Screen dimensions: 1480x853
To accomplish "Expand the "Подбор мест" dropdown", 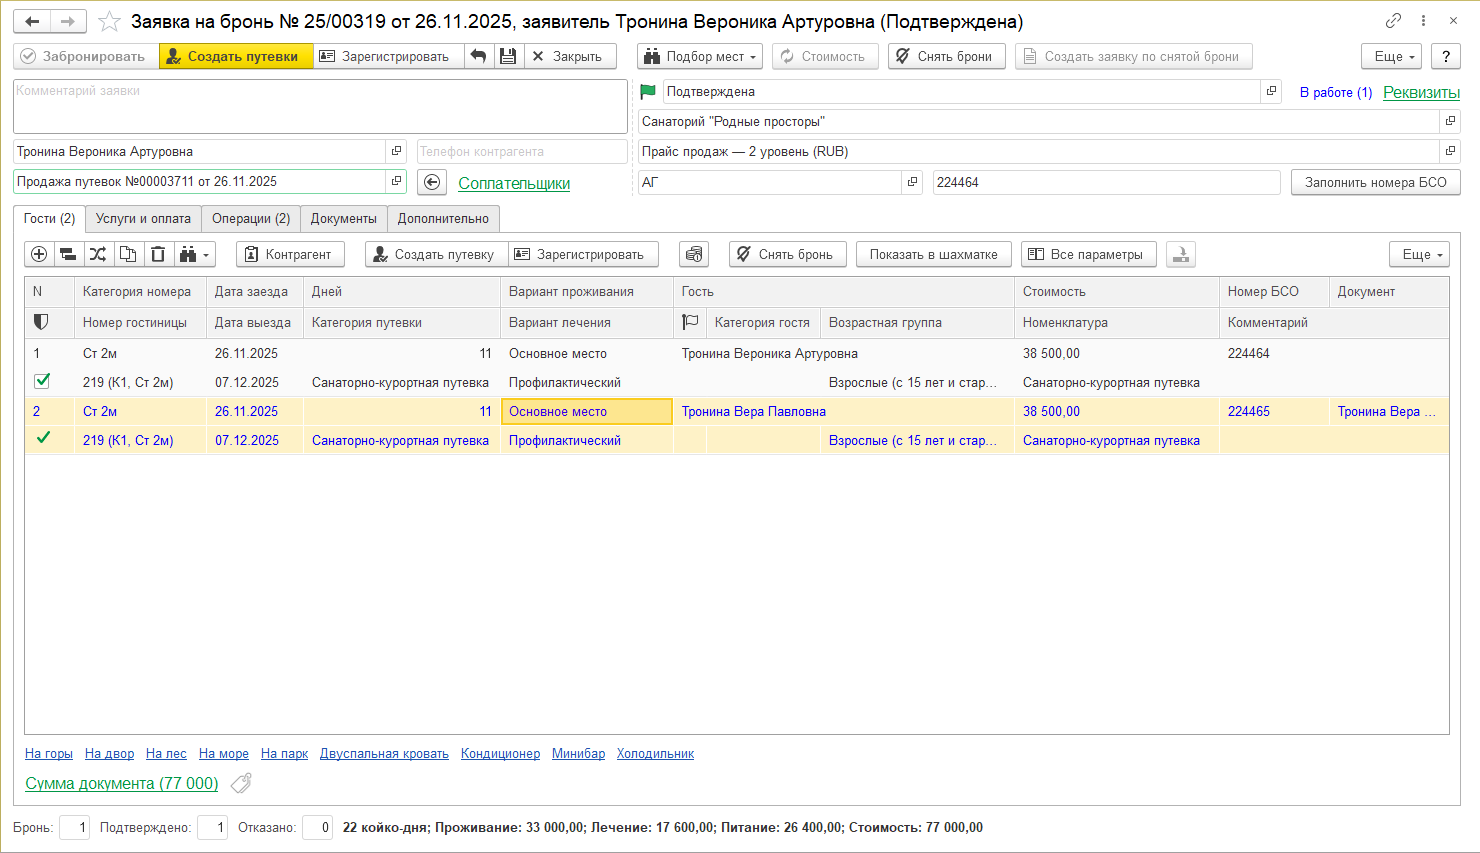I will pyautogui.click(x=700, y=56).
